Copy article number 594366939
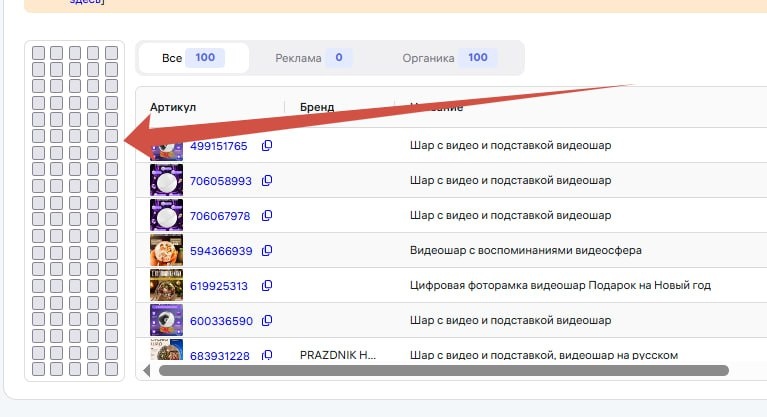The height and width of the screenshot is (417, 767). (267, 251)
